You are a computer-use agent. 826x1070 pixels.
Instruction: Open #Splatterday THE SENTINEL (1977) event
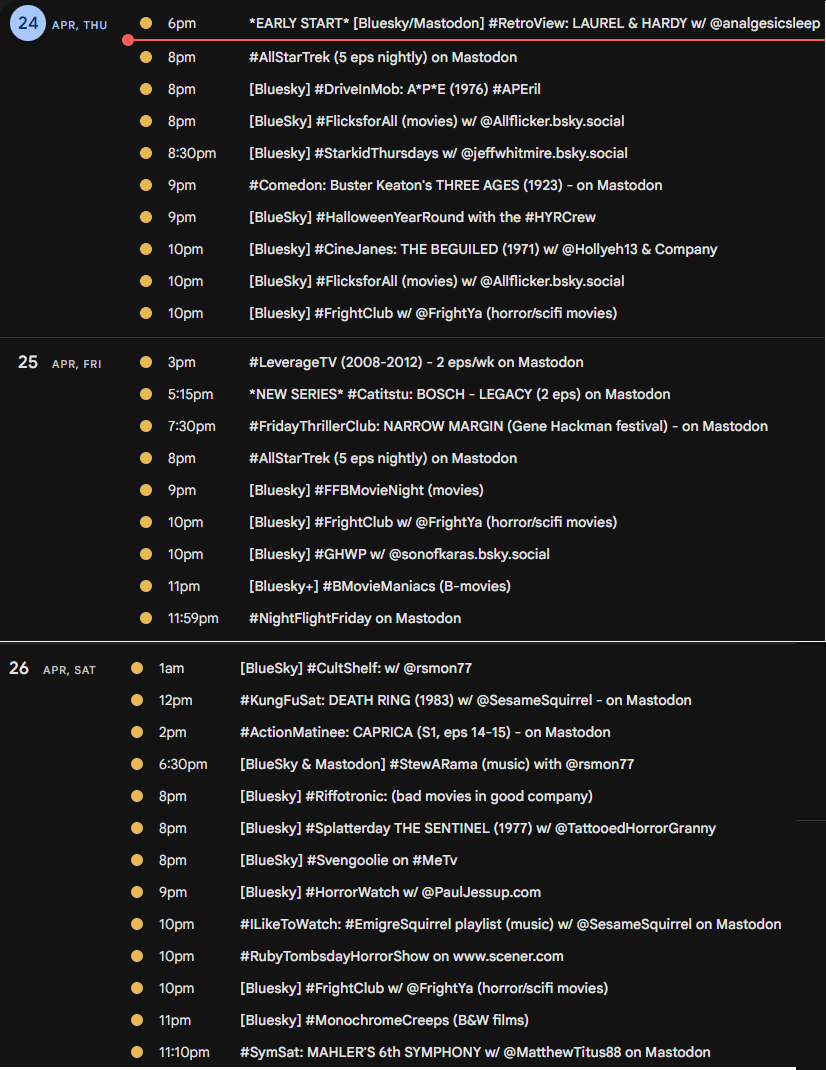pyautogui.click(x=478, y=829)
